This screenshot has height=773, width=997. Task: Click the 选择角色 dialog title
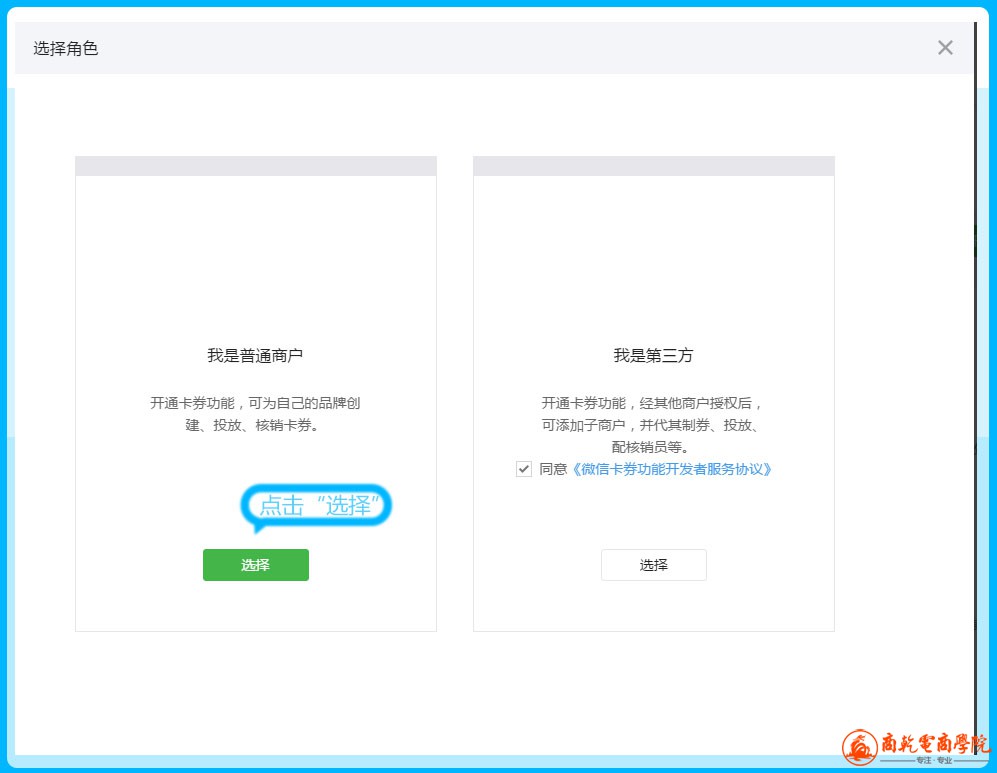coord(66,48)
